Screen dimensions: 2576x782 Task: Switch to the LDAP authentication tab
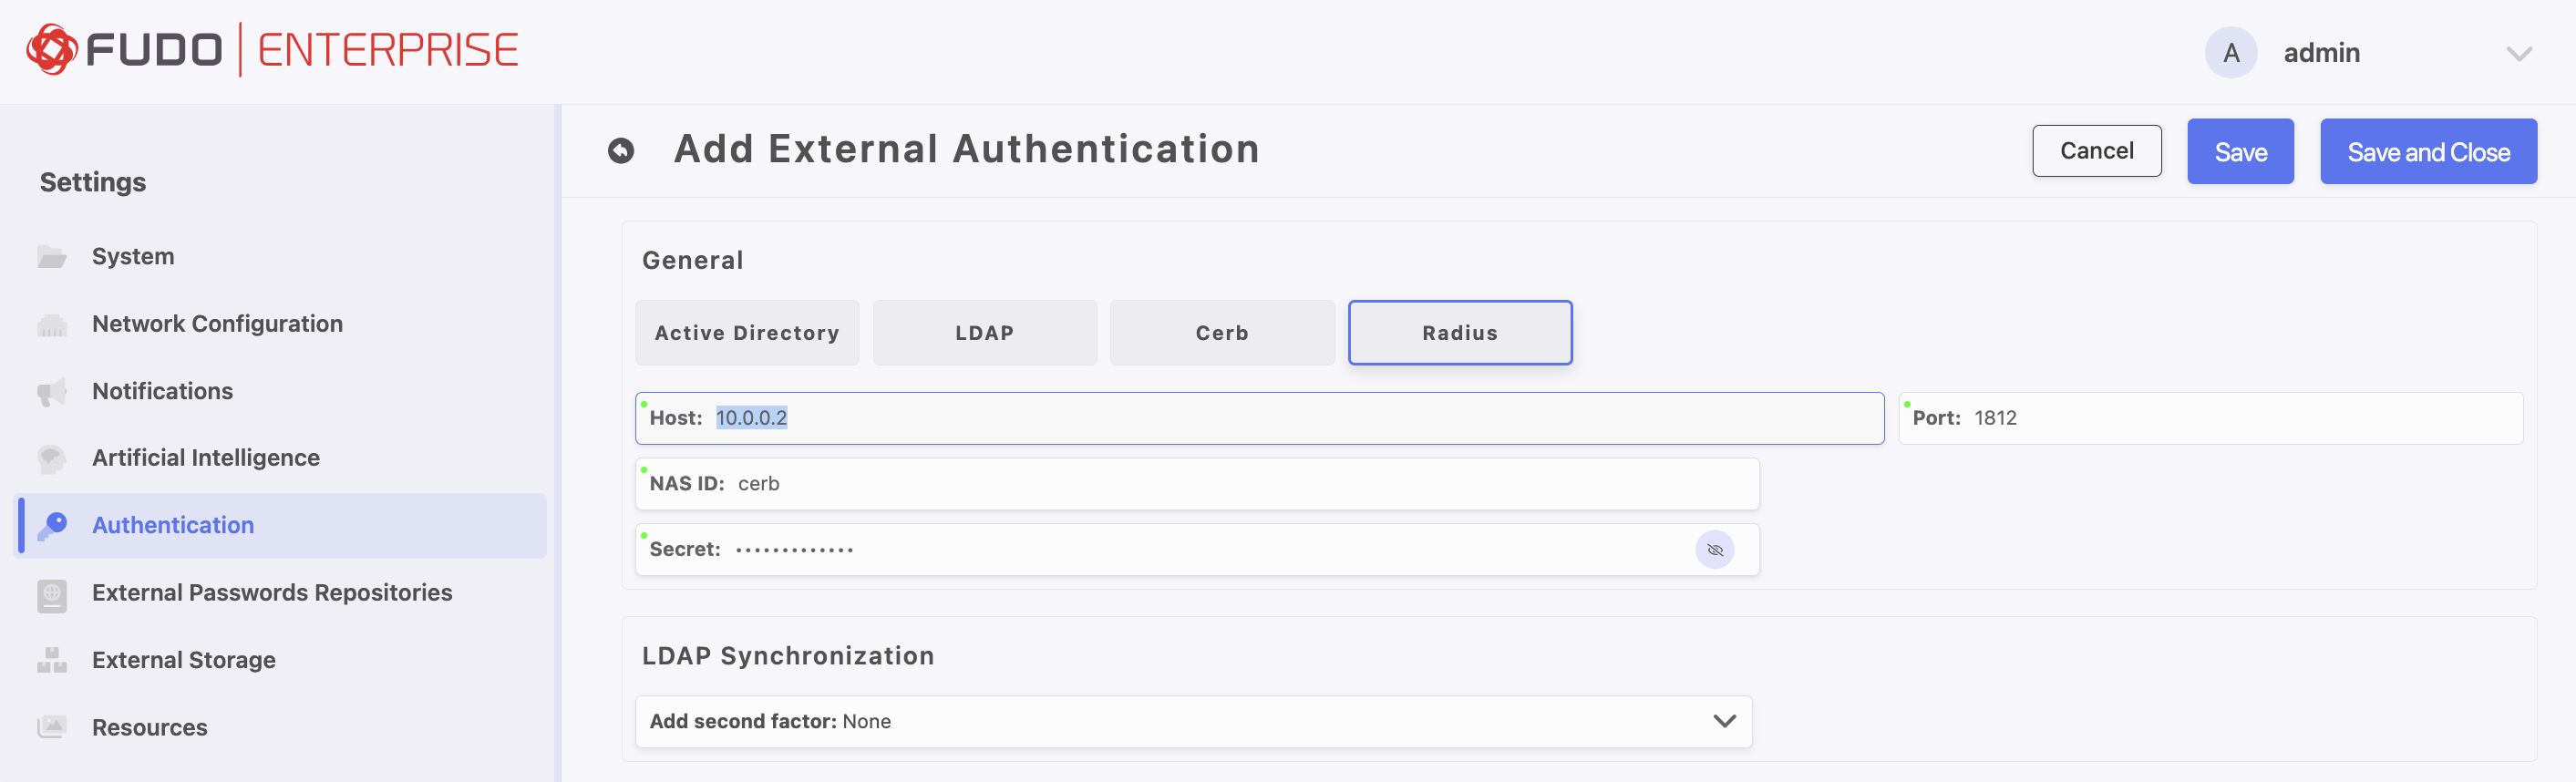tap(984, 333)
